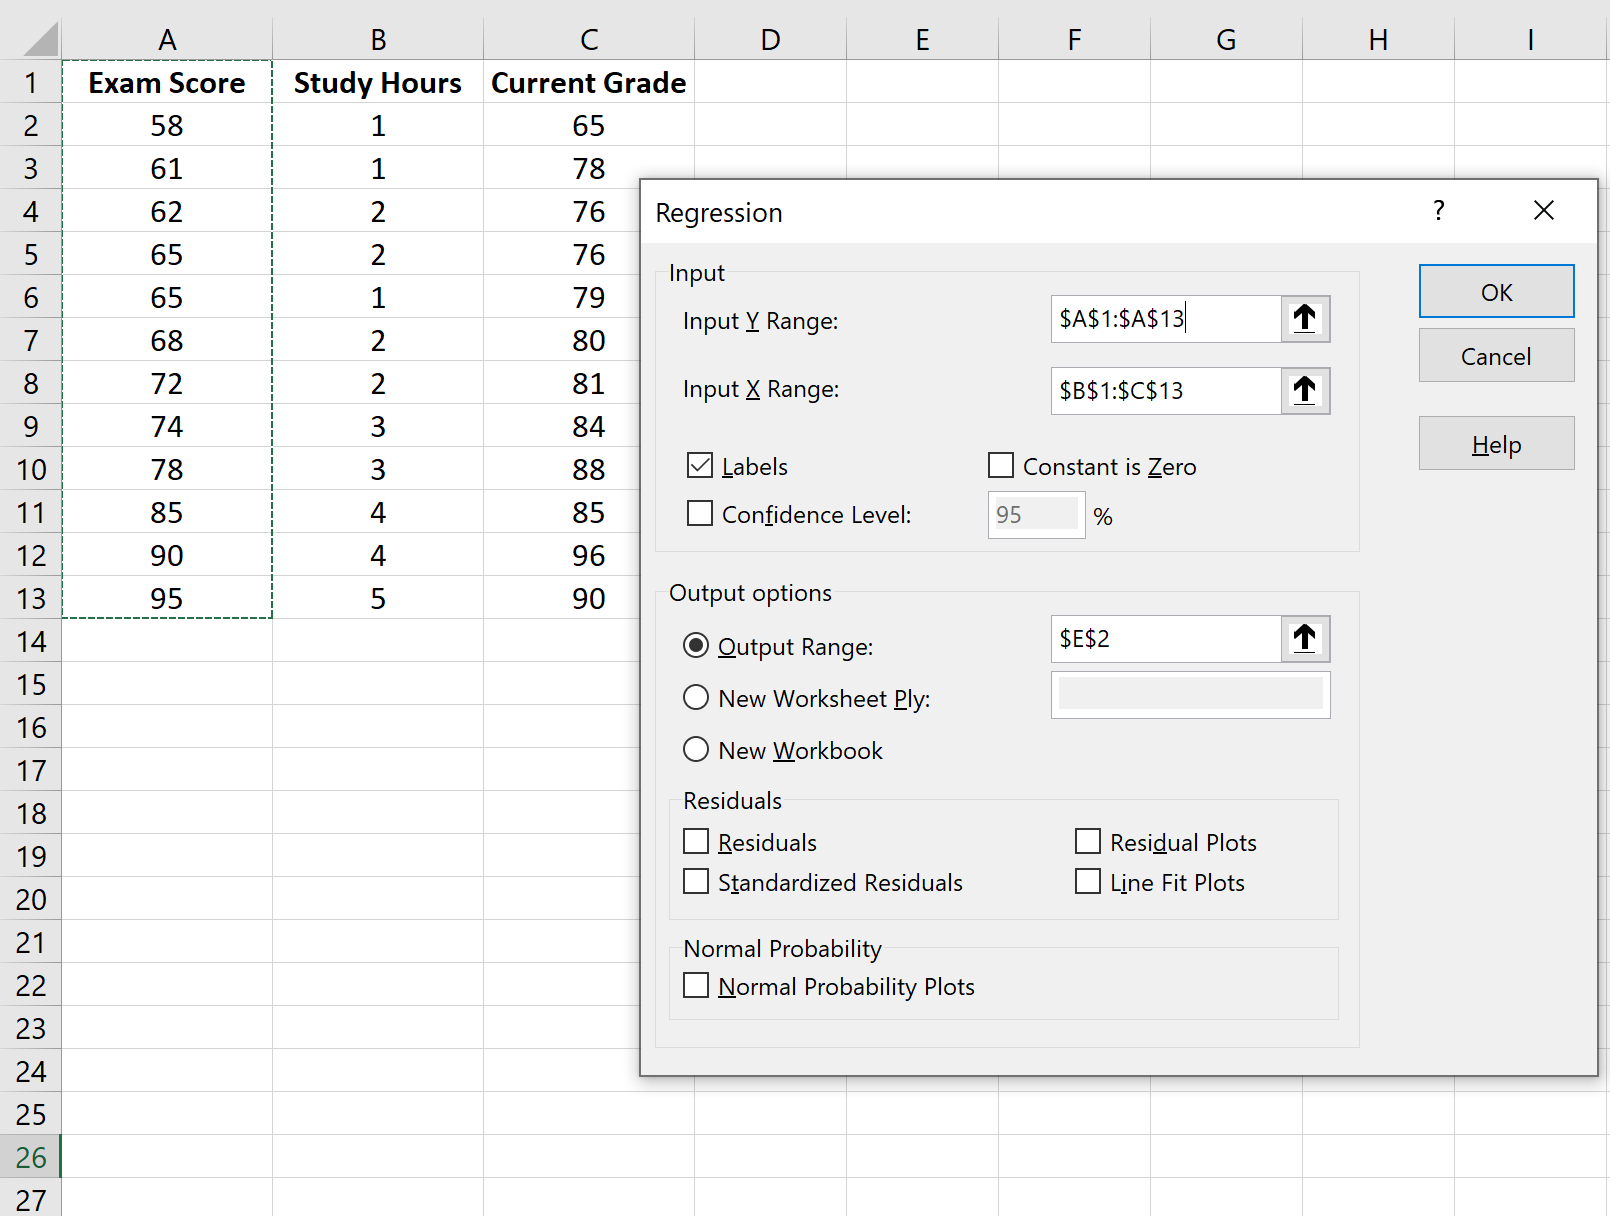Cancel the Regression dialog
1610x1216 pixels.
tap(1496, 355)
